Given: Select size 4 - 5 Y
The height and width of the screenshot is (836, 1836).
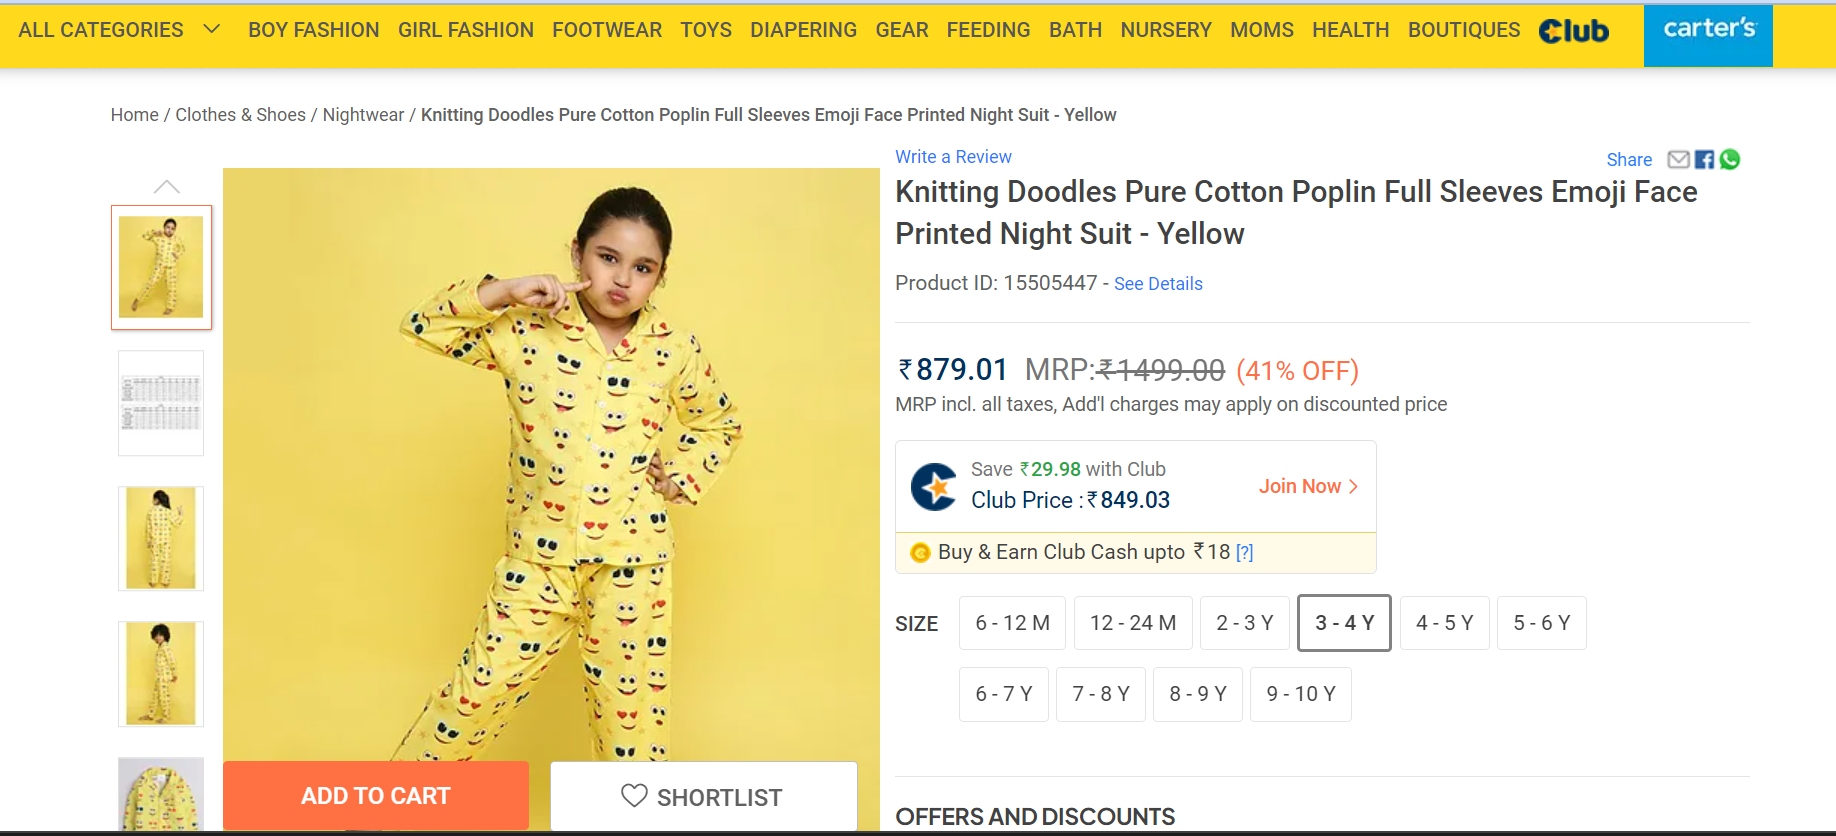Looking at the screenshot, I should [x=1444, y=623].
